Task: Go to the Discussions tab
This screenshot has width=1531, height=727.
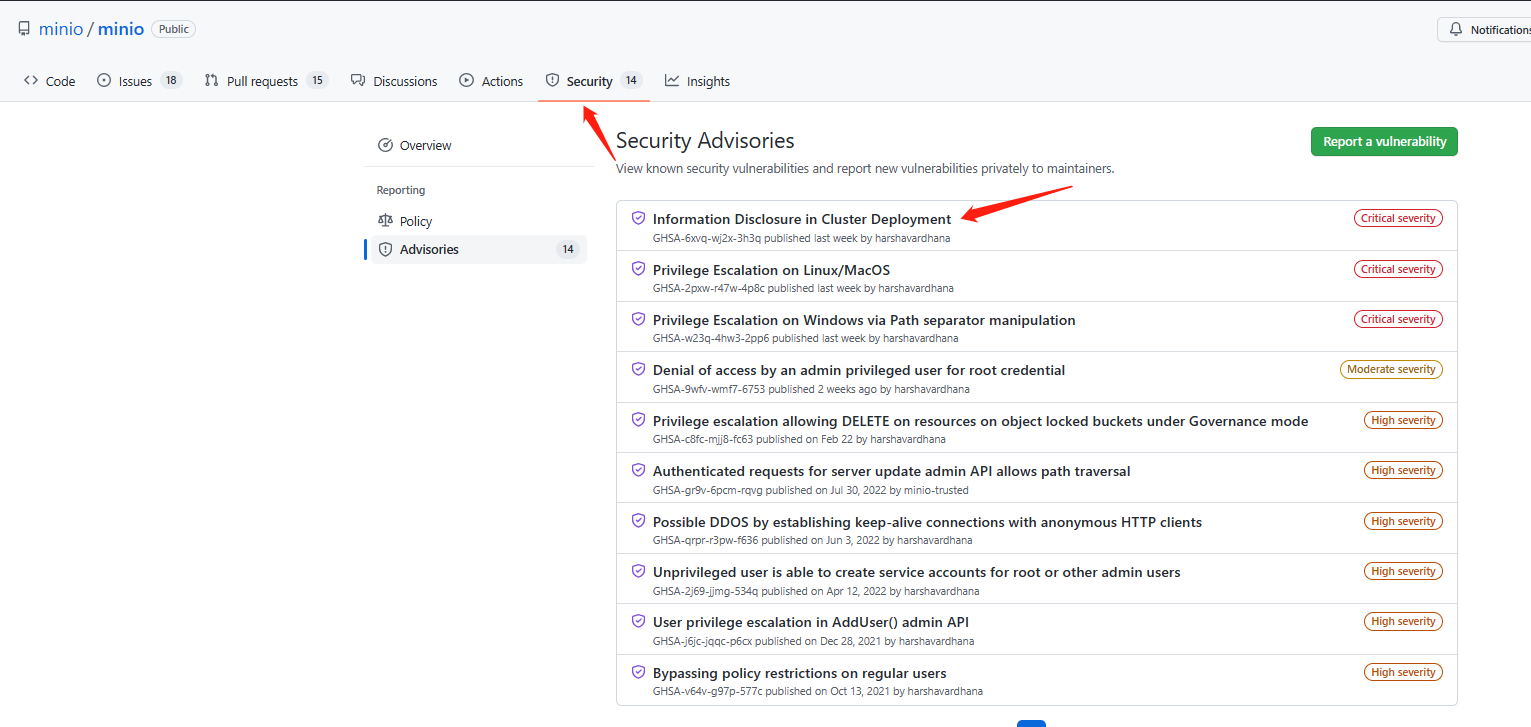Action: [394, 81]
